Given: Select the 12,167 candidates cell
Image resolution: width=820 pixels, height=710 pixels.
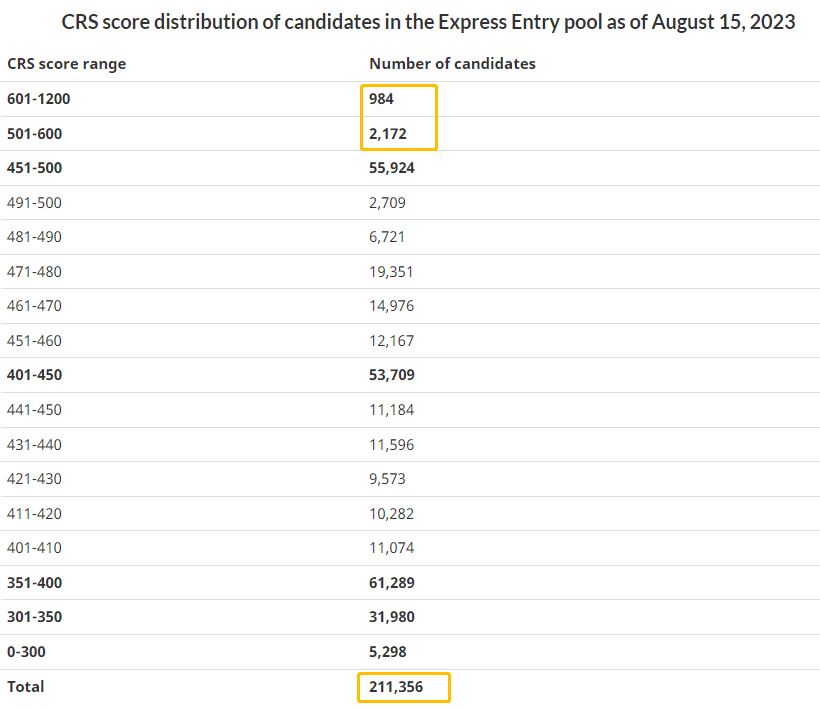Looking at the screenshot, I should coord(391,341).
